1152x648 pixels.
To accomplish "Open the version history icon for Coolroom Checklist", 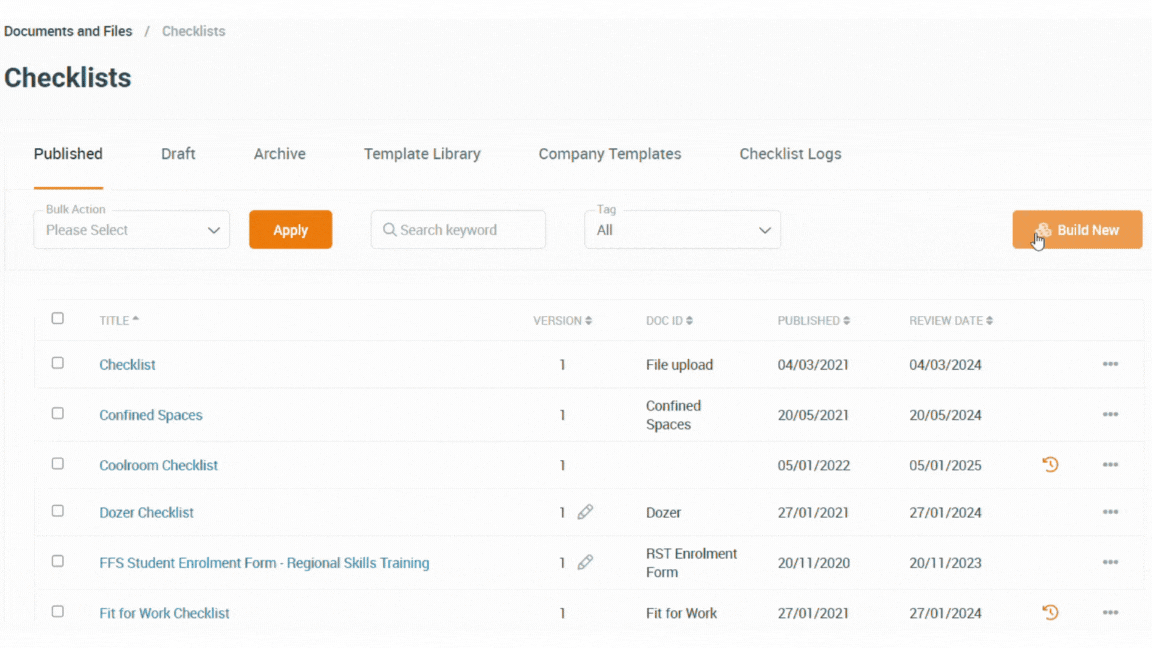I will (1050, 464).
